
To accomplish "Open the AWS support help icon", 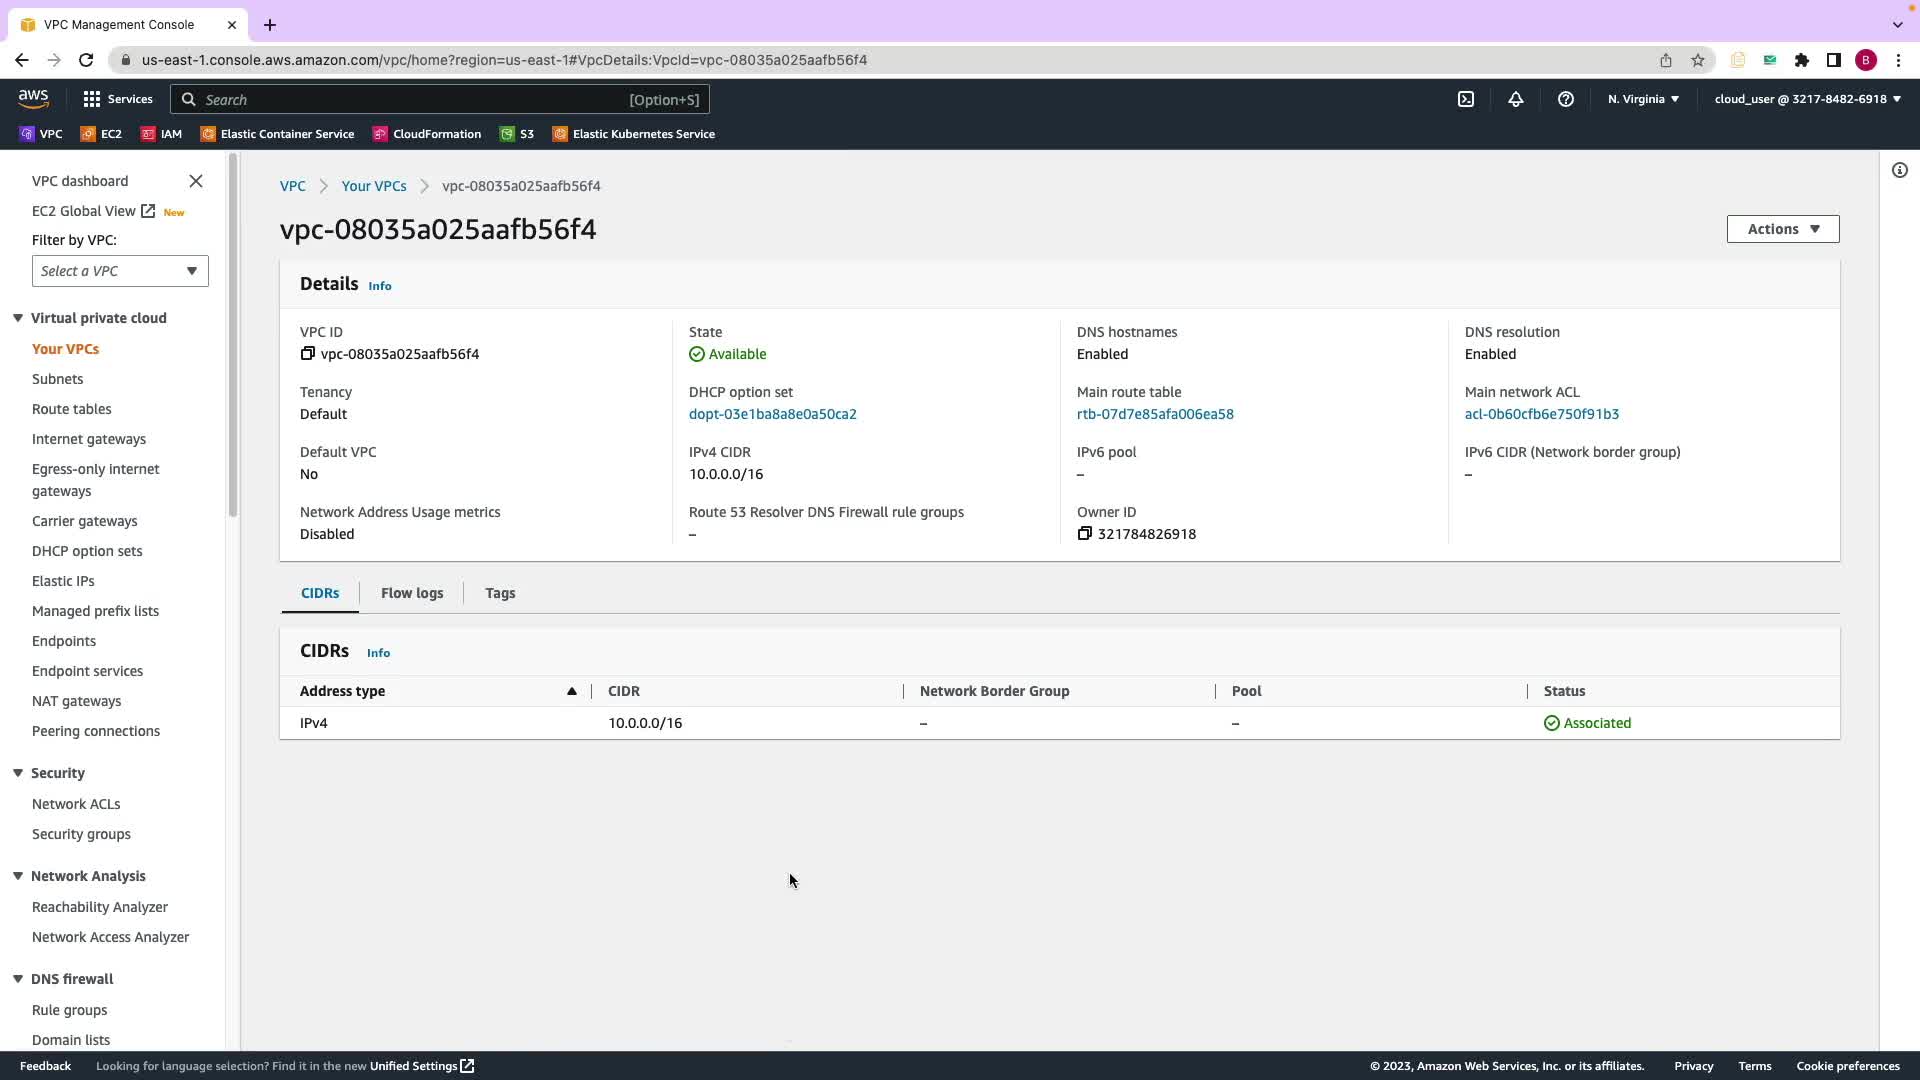I will (x=1566, y=99).
